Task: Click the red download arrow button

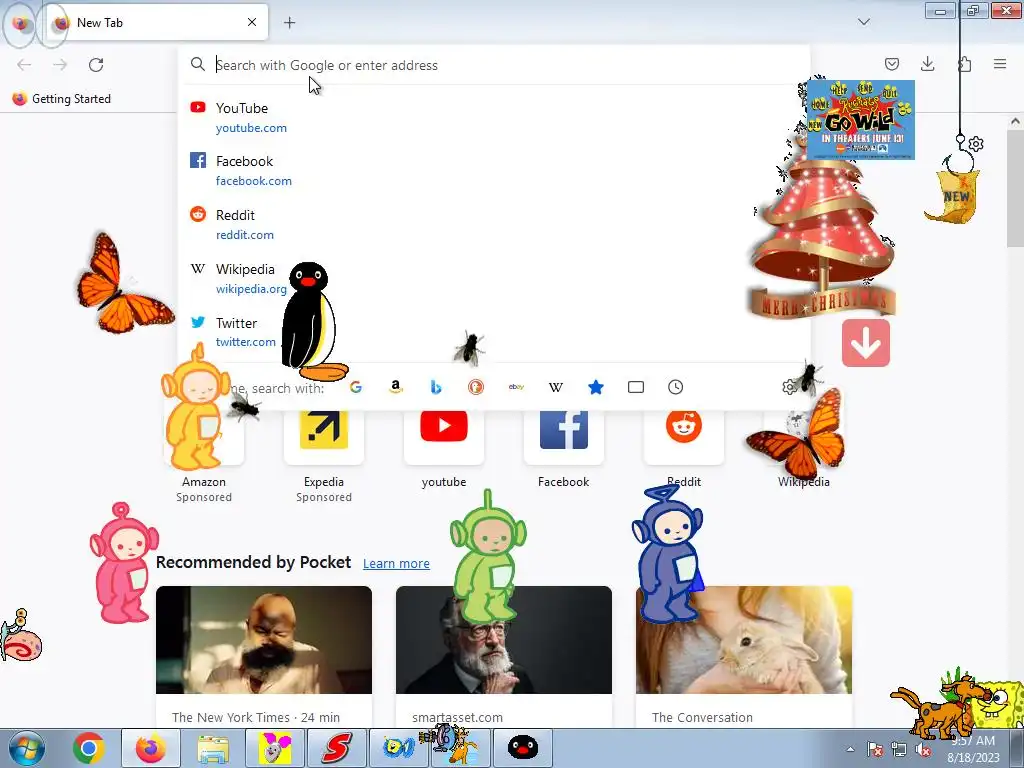Action: [866, 343]
